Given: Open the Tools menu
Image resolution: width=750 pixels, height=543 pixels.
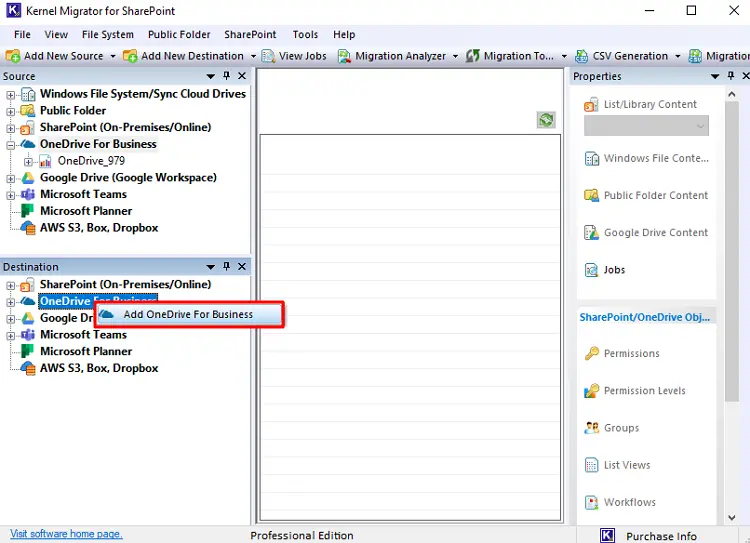Looking at the screenshot, I should tap(305, 34).
